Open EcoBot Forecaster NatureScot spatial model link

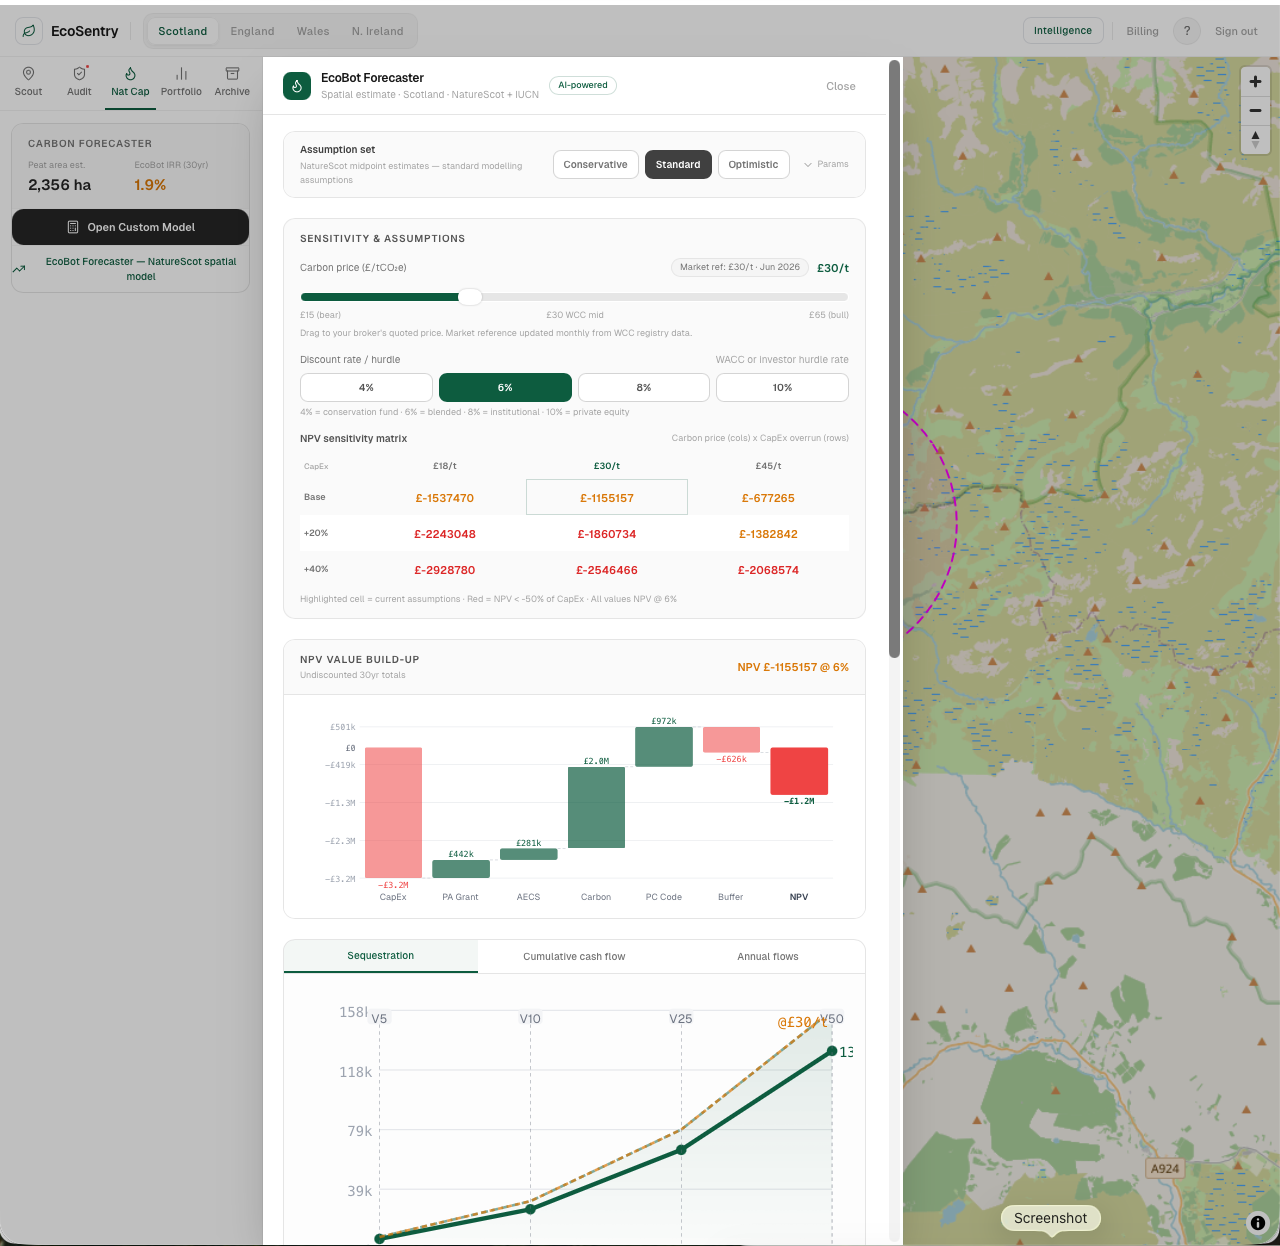click(141, 269)
